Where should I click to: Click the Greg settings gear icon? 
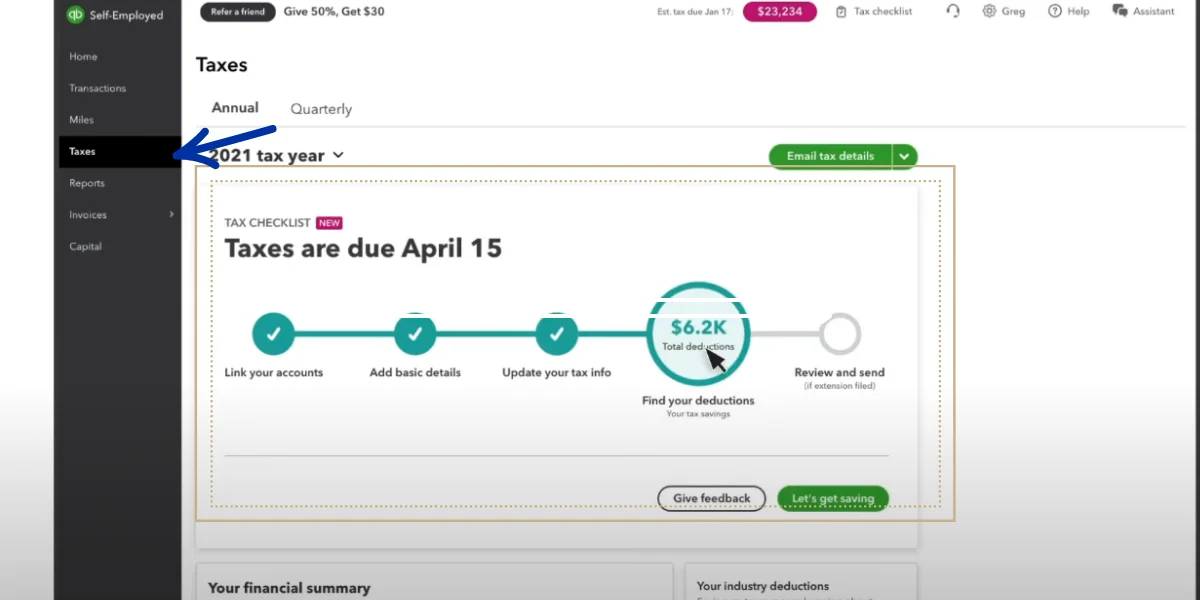pos(989,11)
